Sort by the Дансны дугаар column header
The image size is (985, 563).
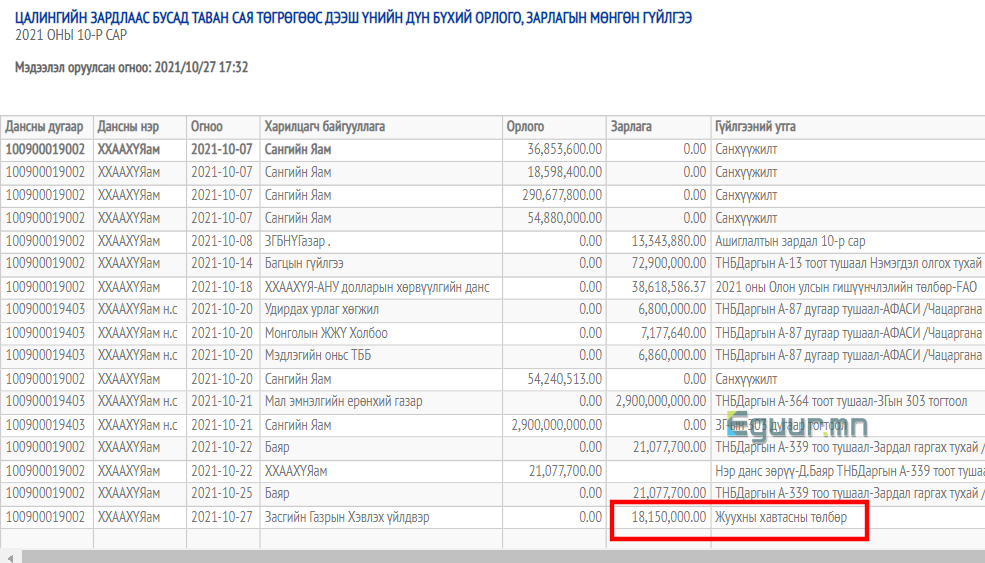pyautogui.click(x=46, y=127)
